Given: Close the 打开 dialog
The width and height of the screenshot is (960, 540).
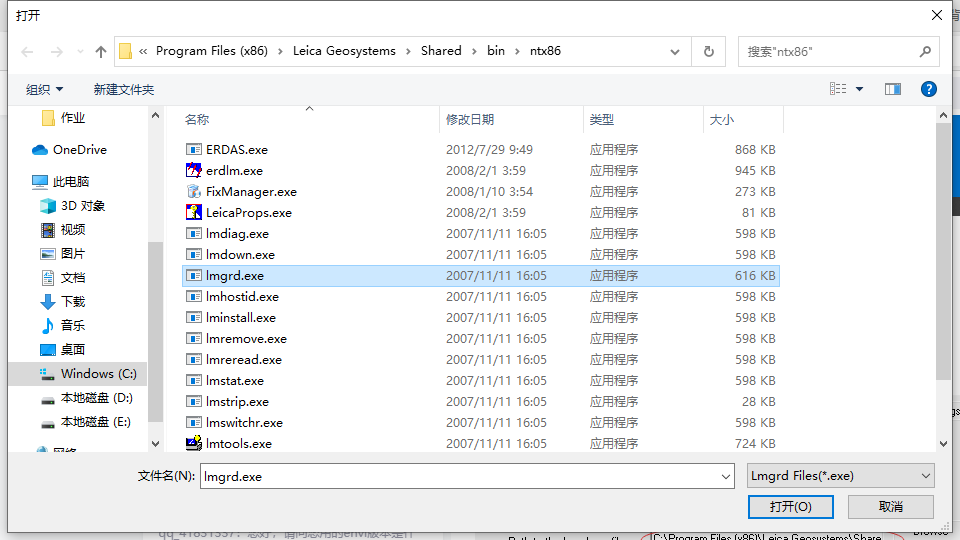Looking at the screenshot, I should tap(937, 15).
